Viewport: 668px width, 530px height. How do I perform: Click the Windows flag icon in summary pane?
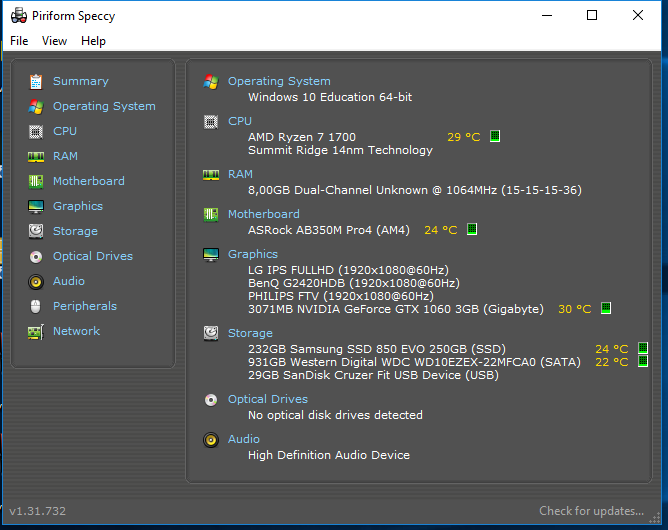(211, 81)
